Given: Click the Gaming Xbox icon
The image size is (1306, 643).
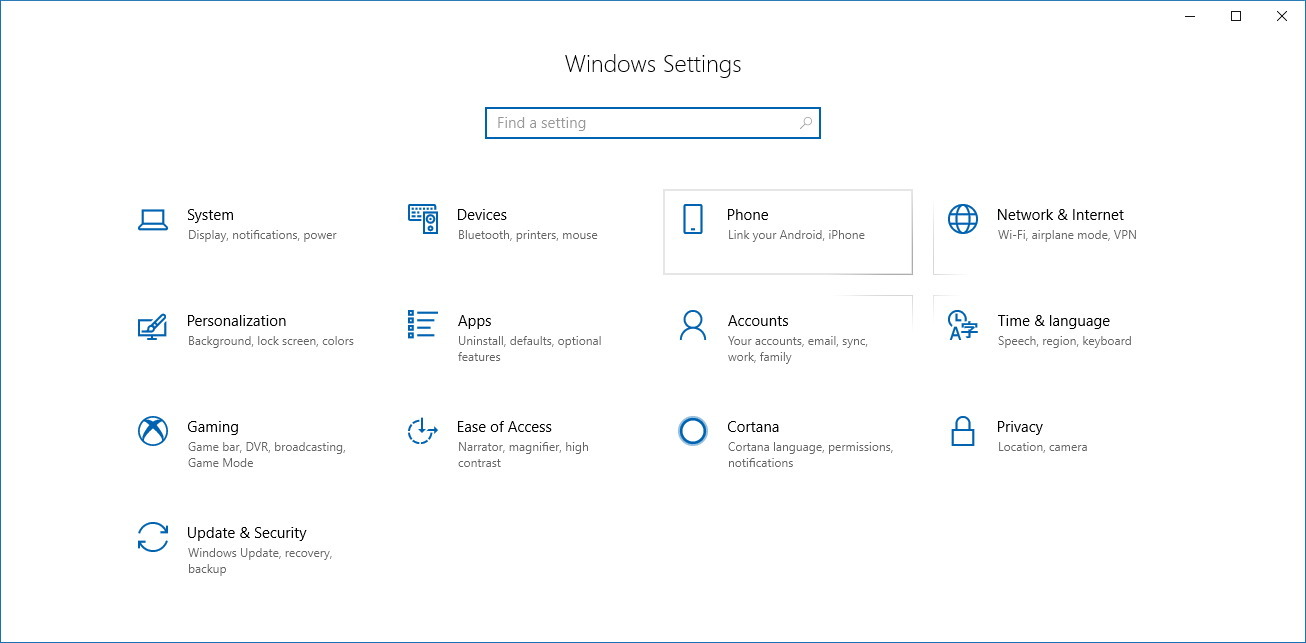Looking at the screenshot, I should 152,431.
